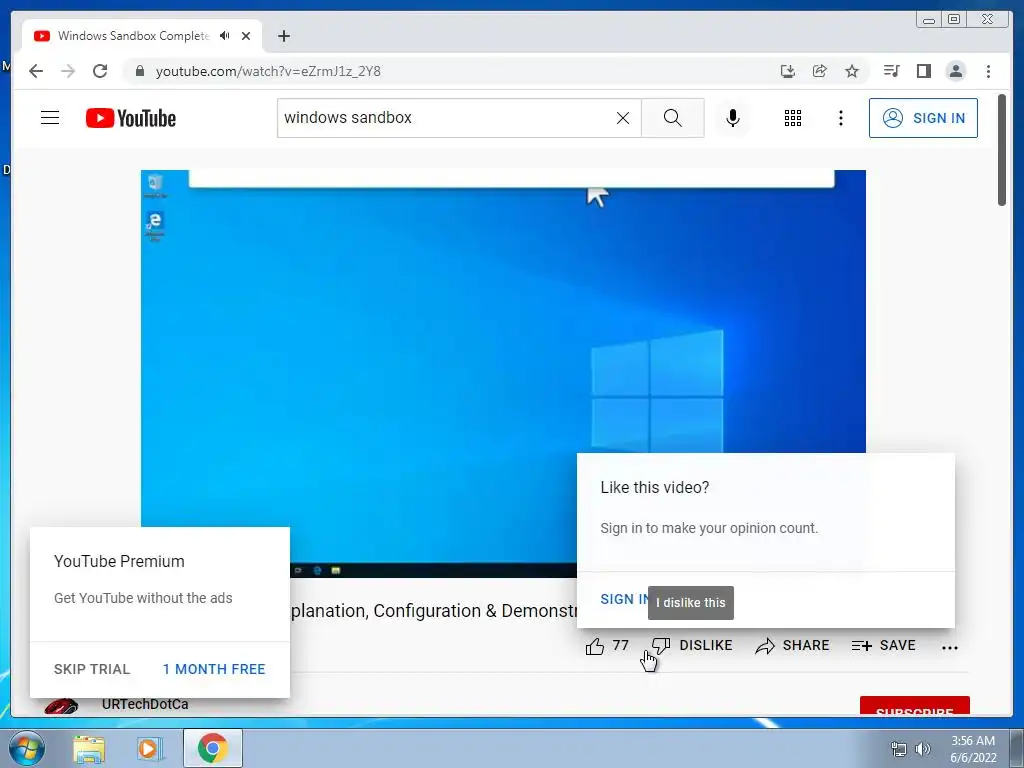
Task: Clear the search box text
Action: [623, 118]
